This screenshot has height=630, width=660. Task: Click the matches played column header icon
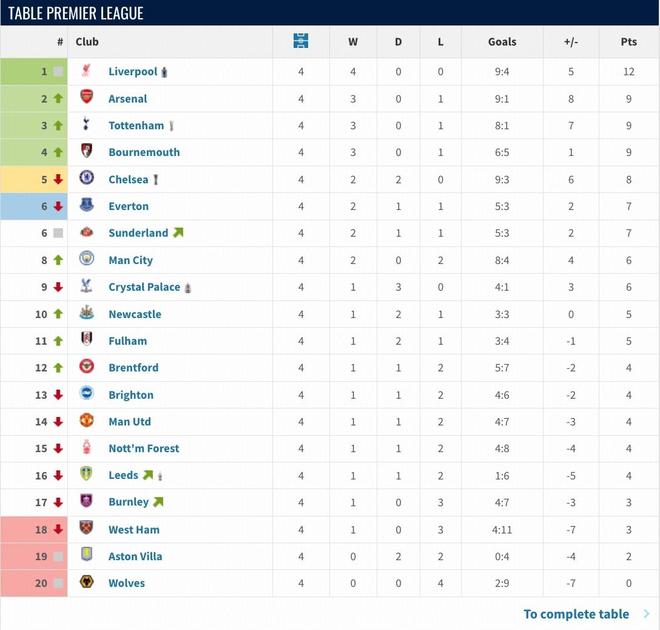point(301,41)
